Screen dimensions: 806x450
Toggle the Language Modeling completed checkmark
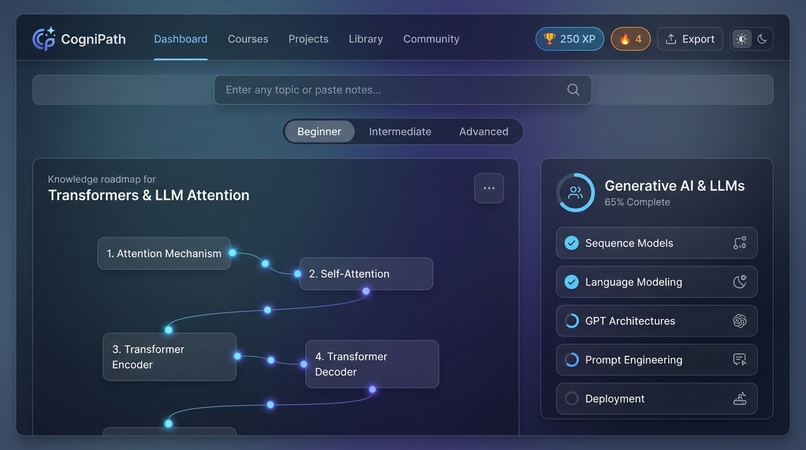(x=572, y=282)
